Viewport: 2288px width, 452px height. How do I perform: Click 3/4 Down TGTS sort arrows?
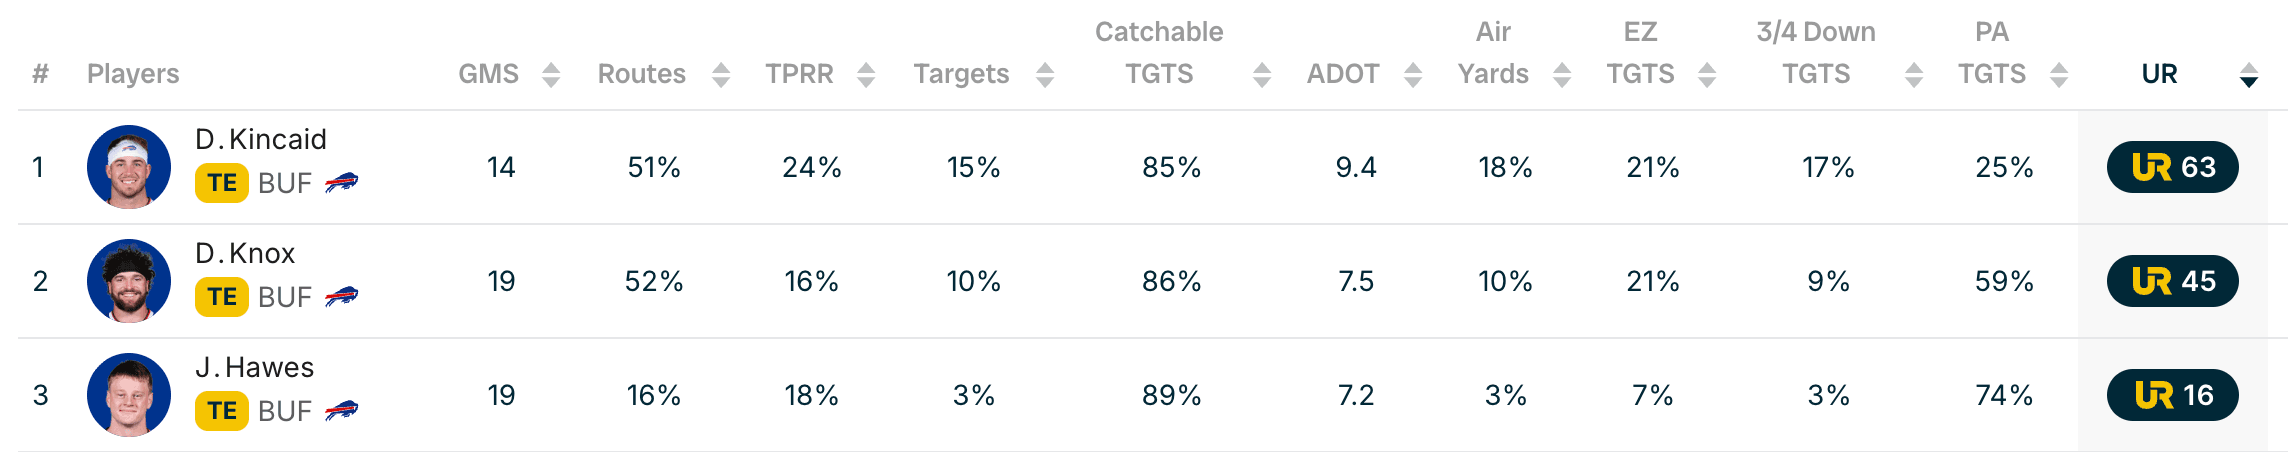tap(1914, 75)
